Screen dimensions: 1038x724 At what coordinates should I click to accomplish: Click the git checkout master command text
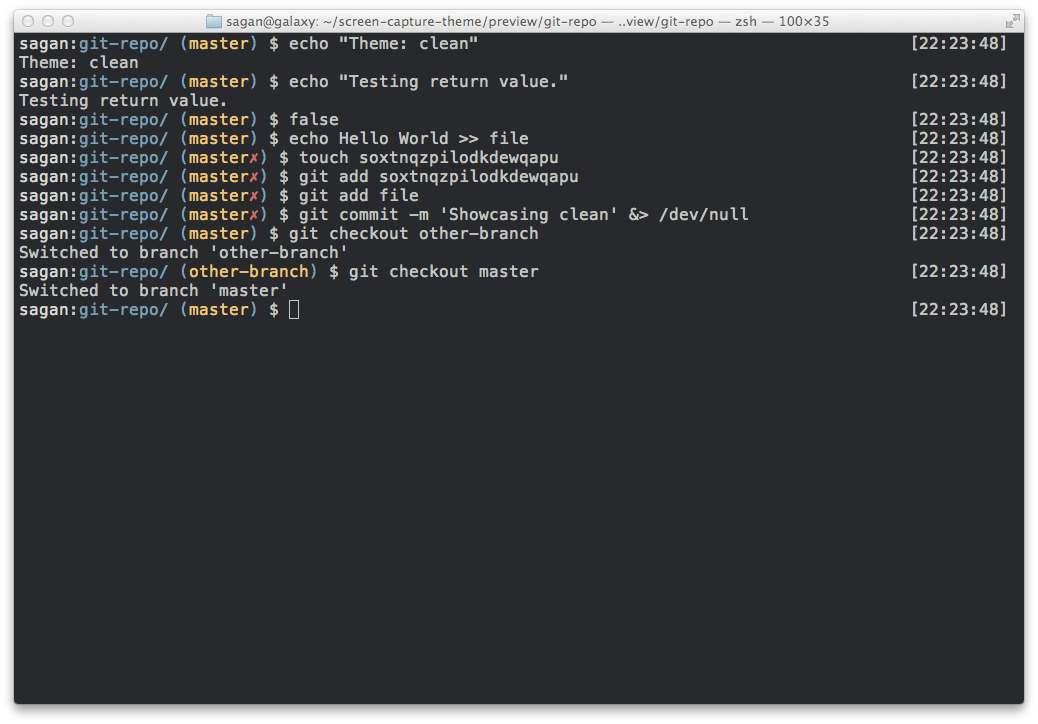tap(443, 271)
